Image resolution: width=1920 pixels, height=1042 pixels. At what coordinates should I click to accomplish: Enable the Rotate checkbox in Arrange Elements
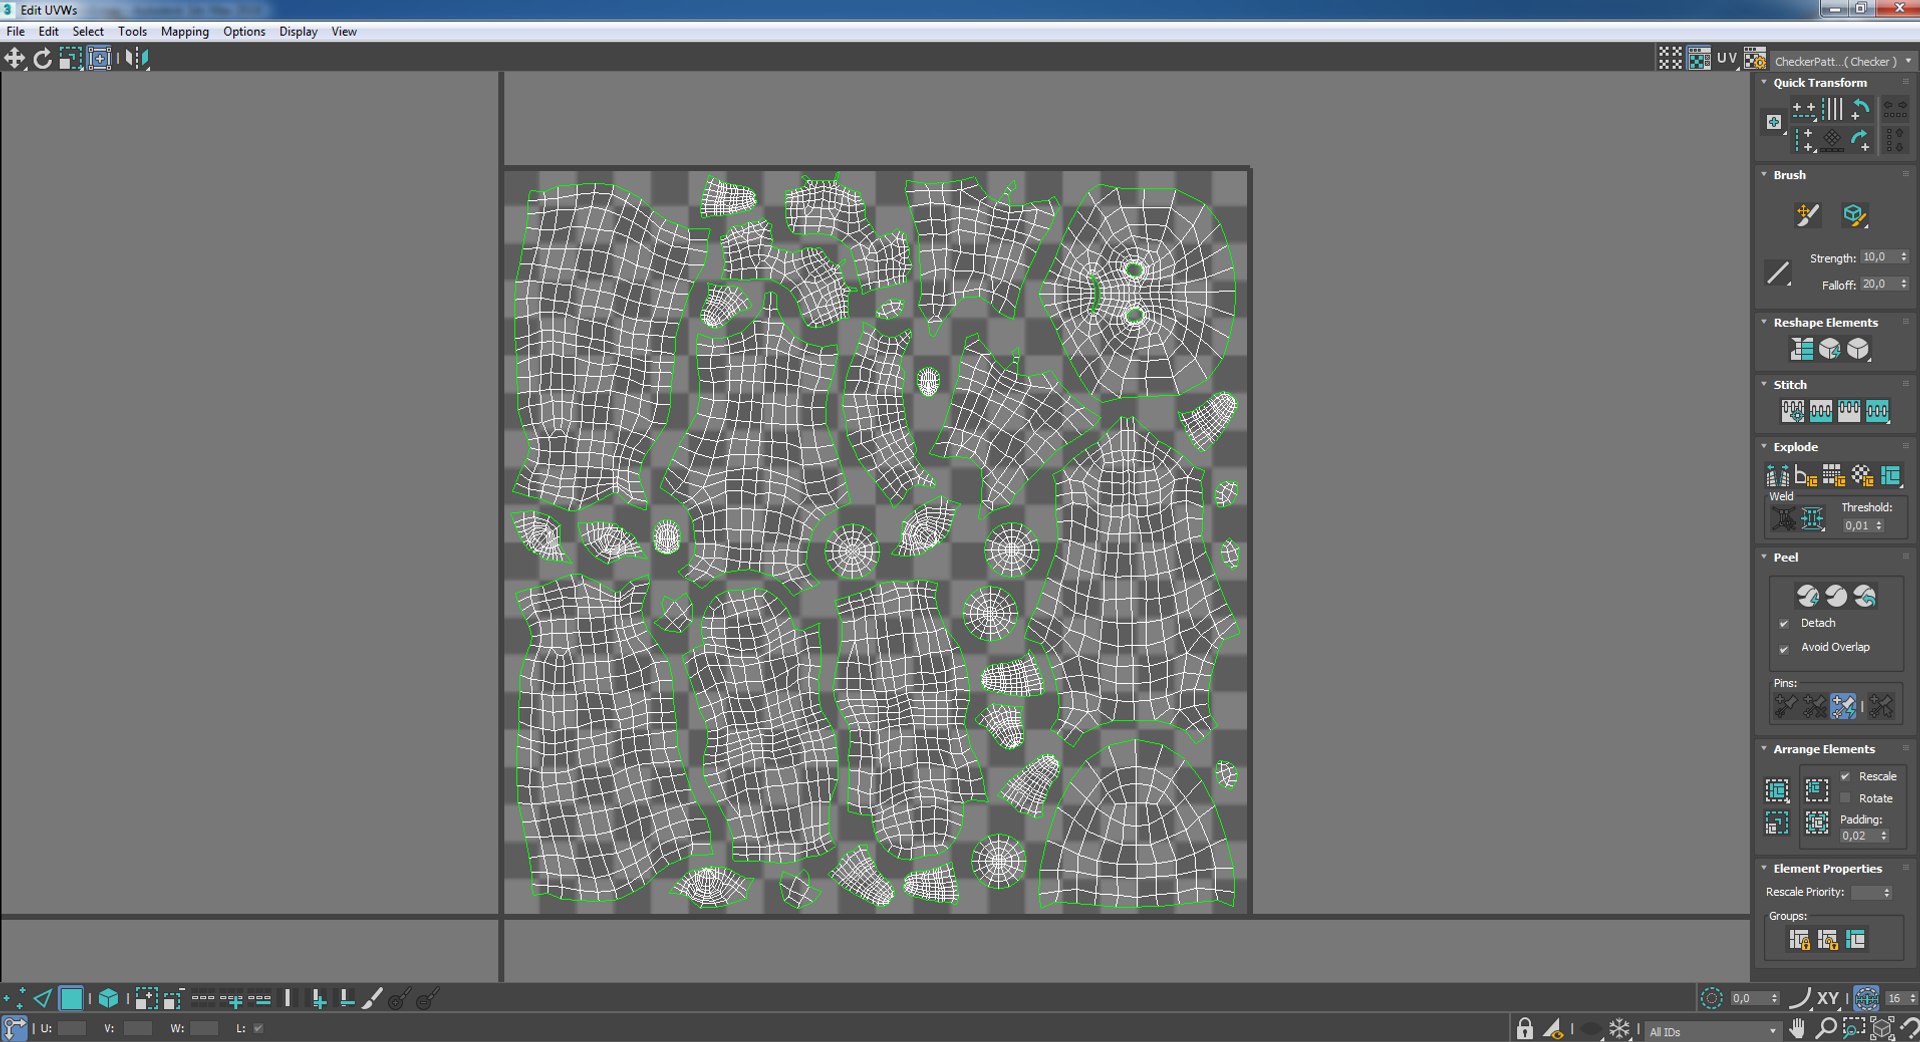[1845, 798]
